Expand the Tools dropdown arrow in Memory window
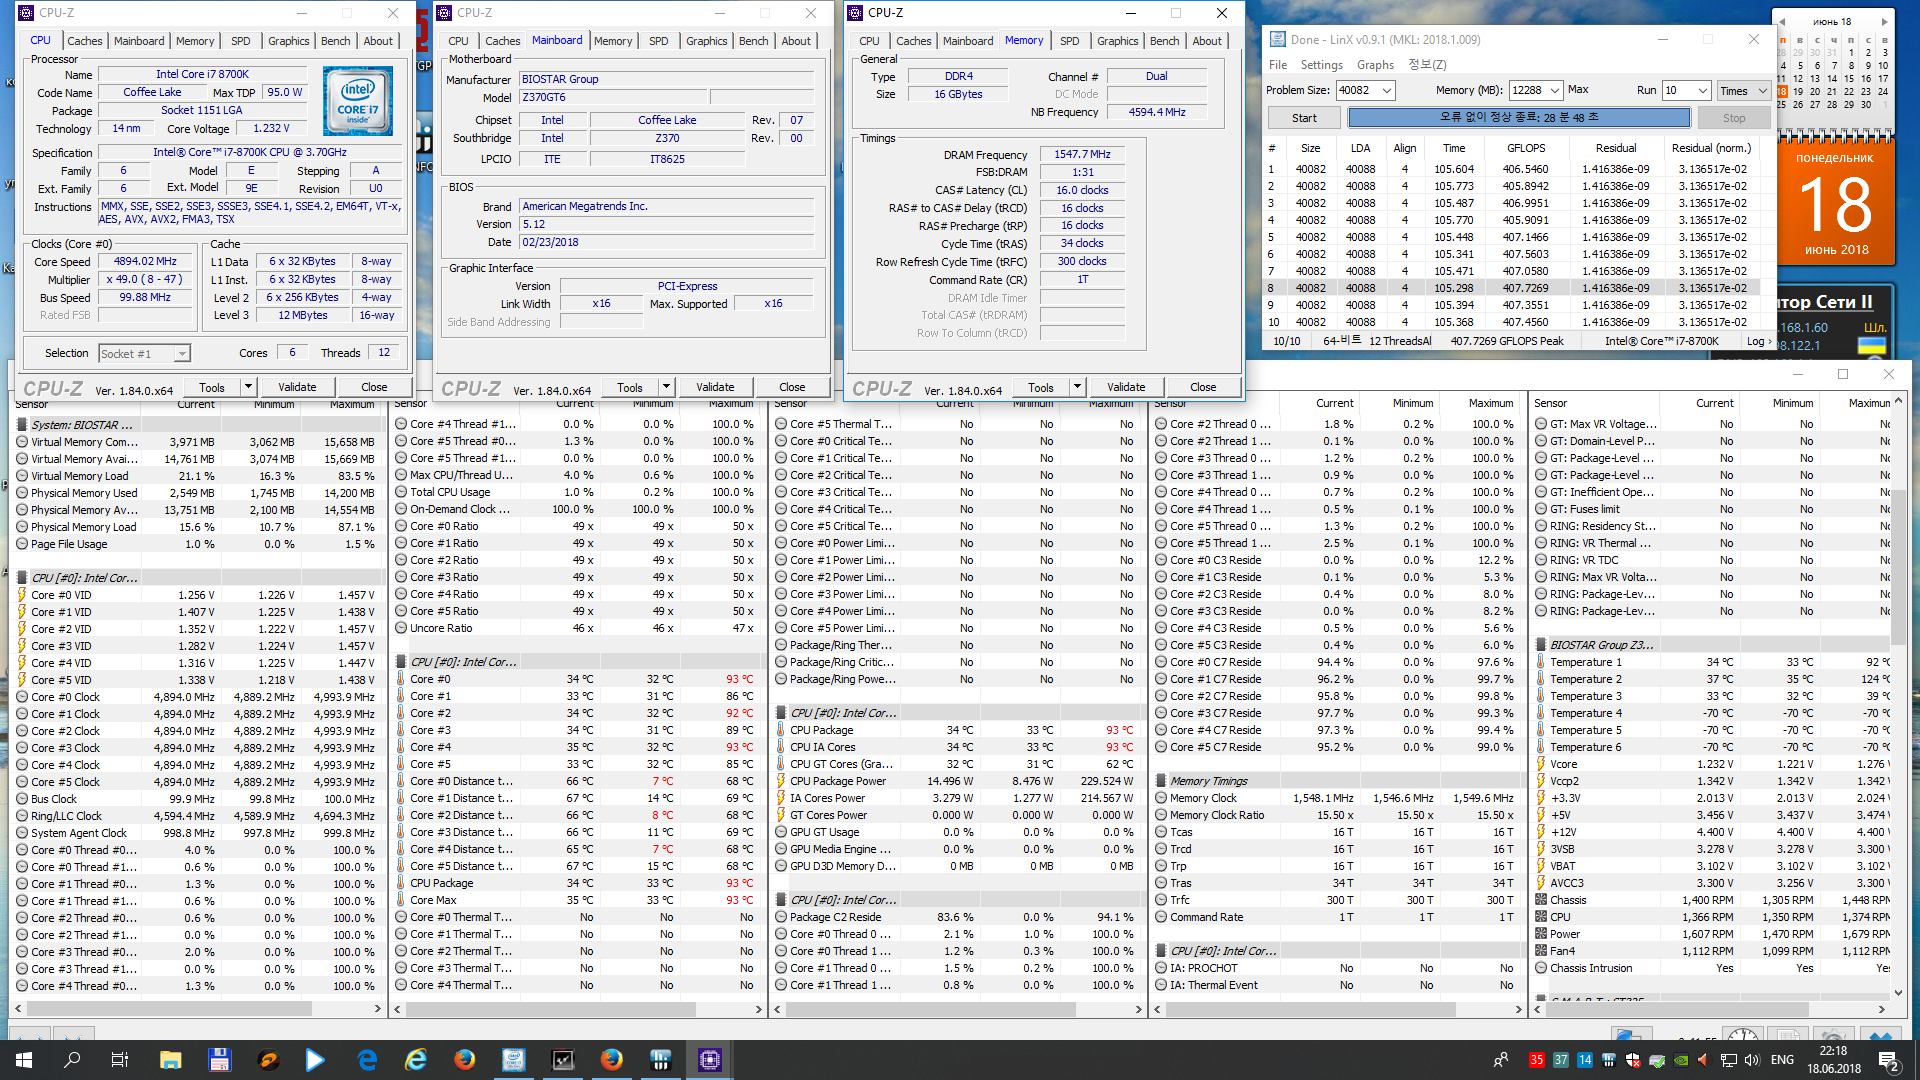The height and width of the screenshot is (1080, 1920). 1077,387
